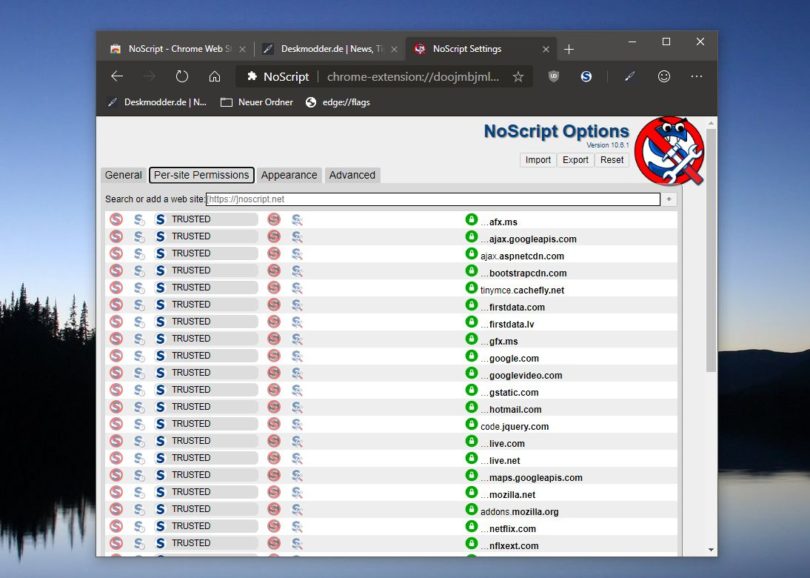
Task: Open the Settings and more menu
Action: pos(696,76)
